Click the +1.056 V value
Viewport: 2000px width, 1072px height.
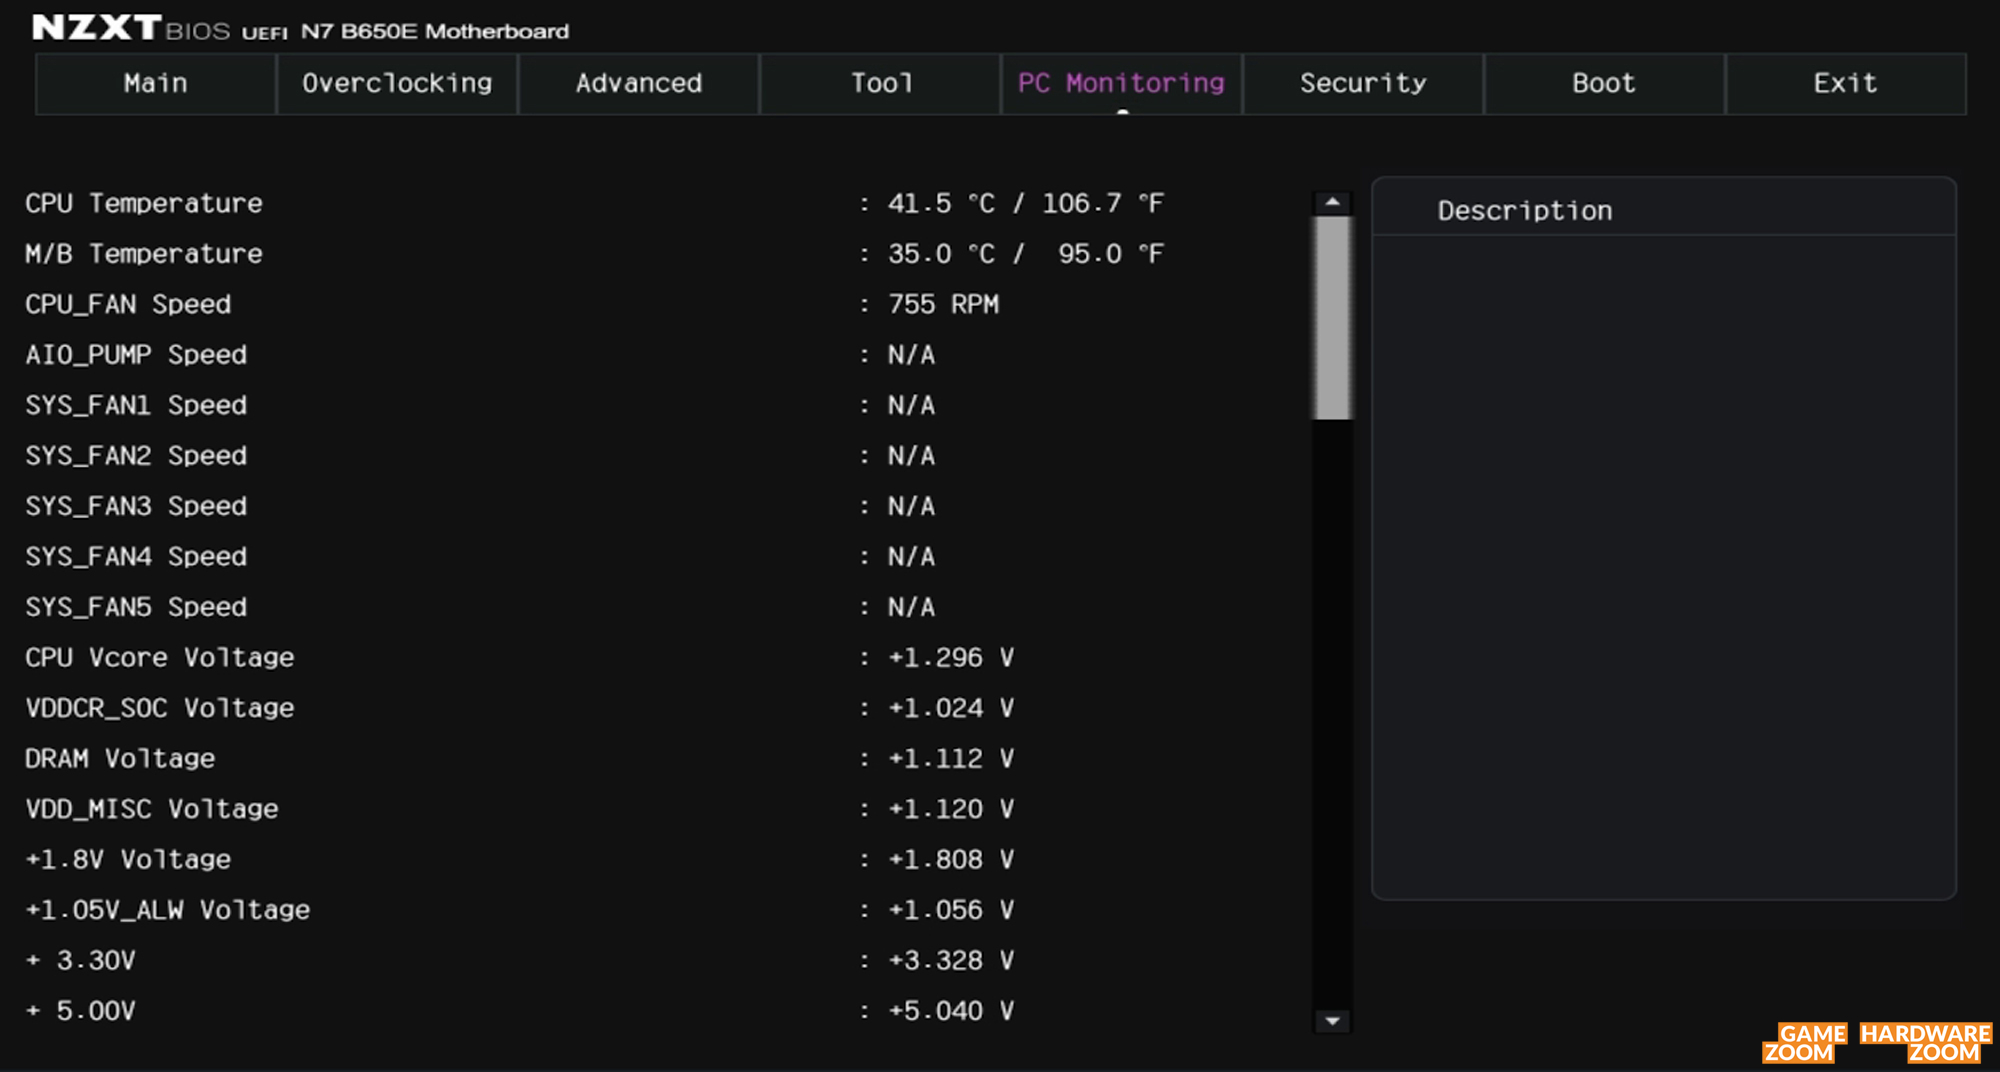(x=951, y=910)
